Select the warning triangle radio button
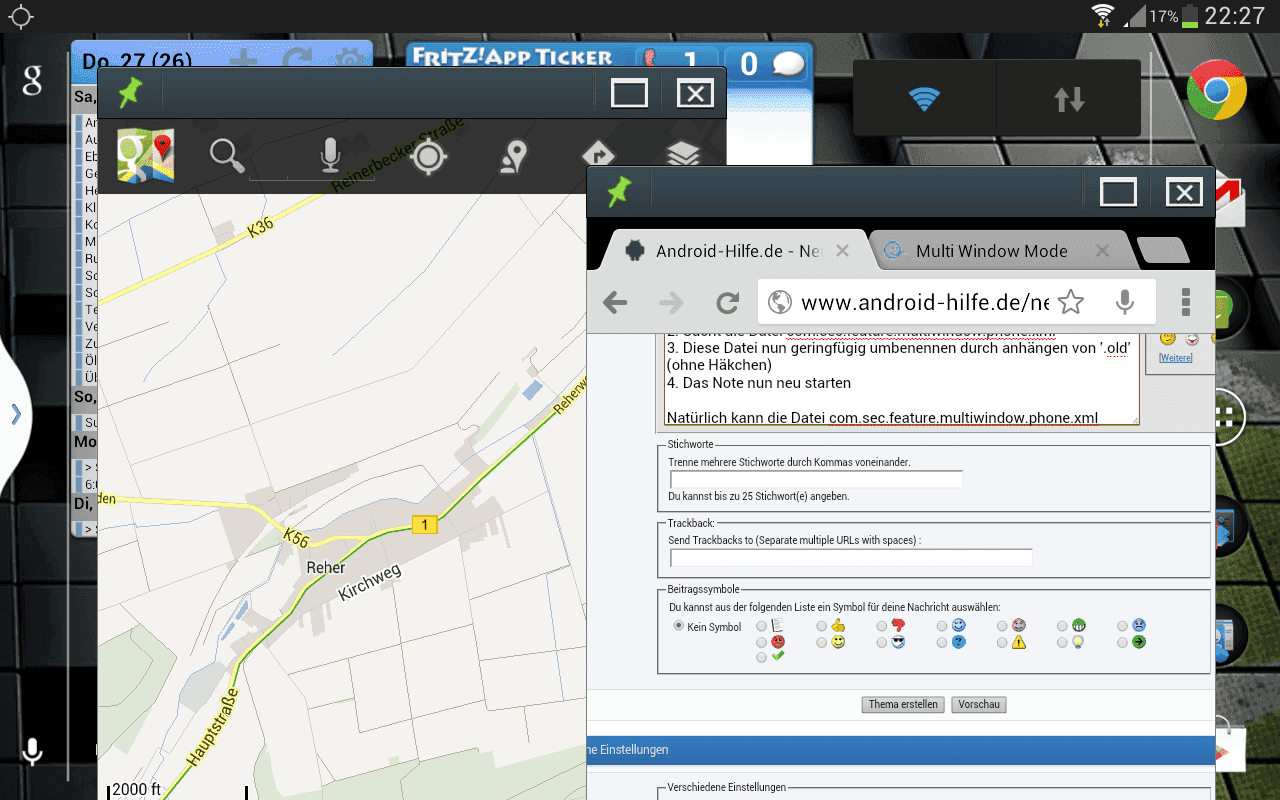 point(1002,642)
